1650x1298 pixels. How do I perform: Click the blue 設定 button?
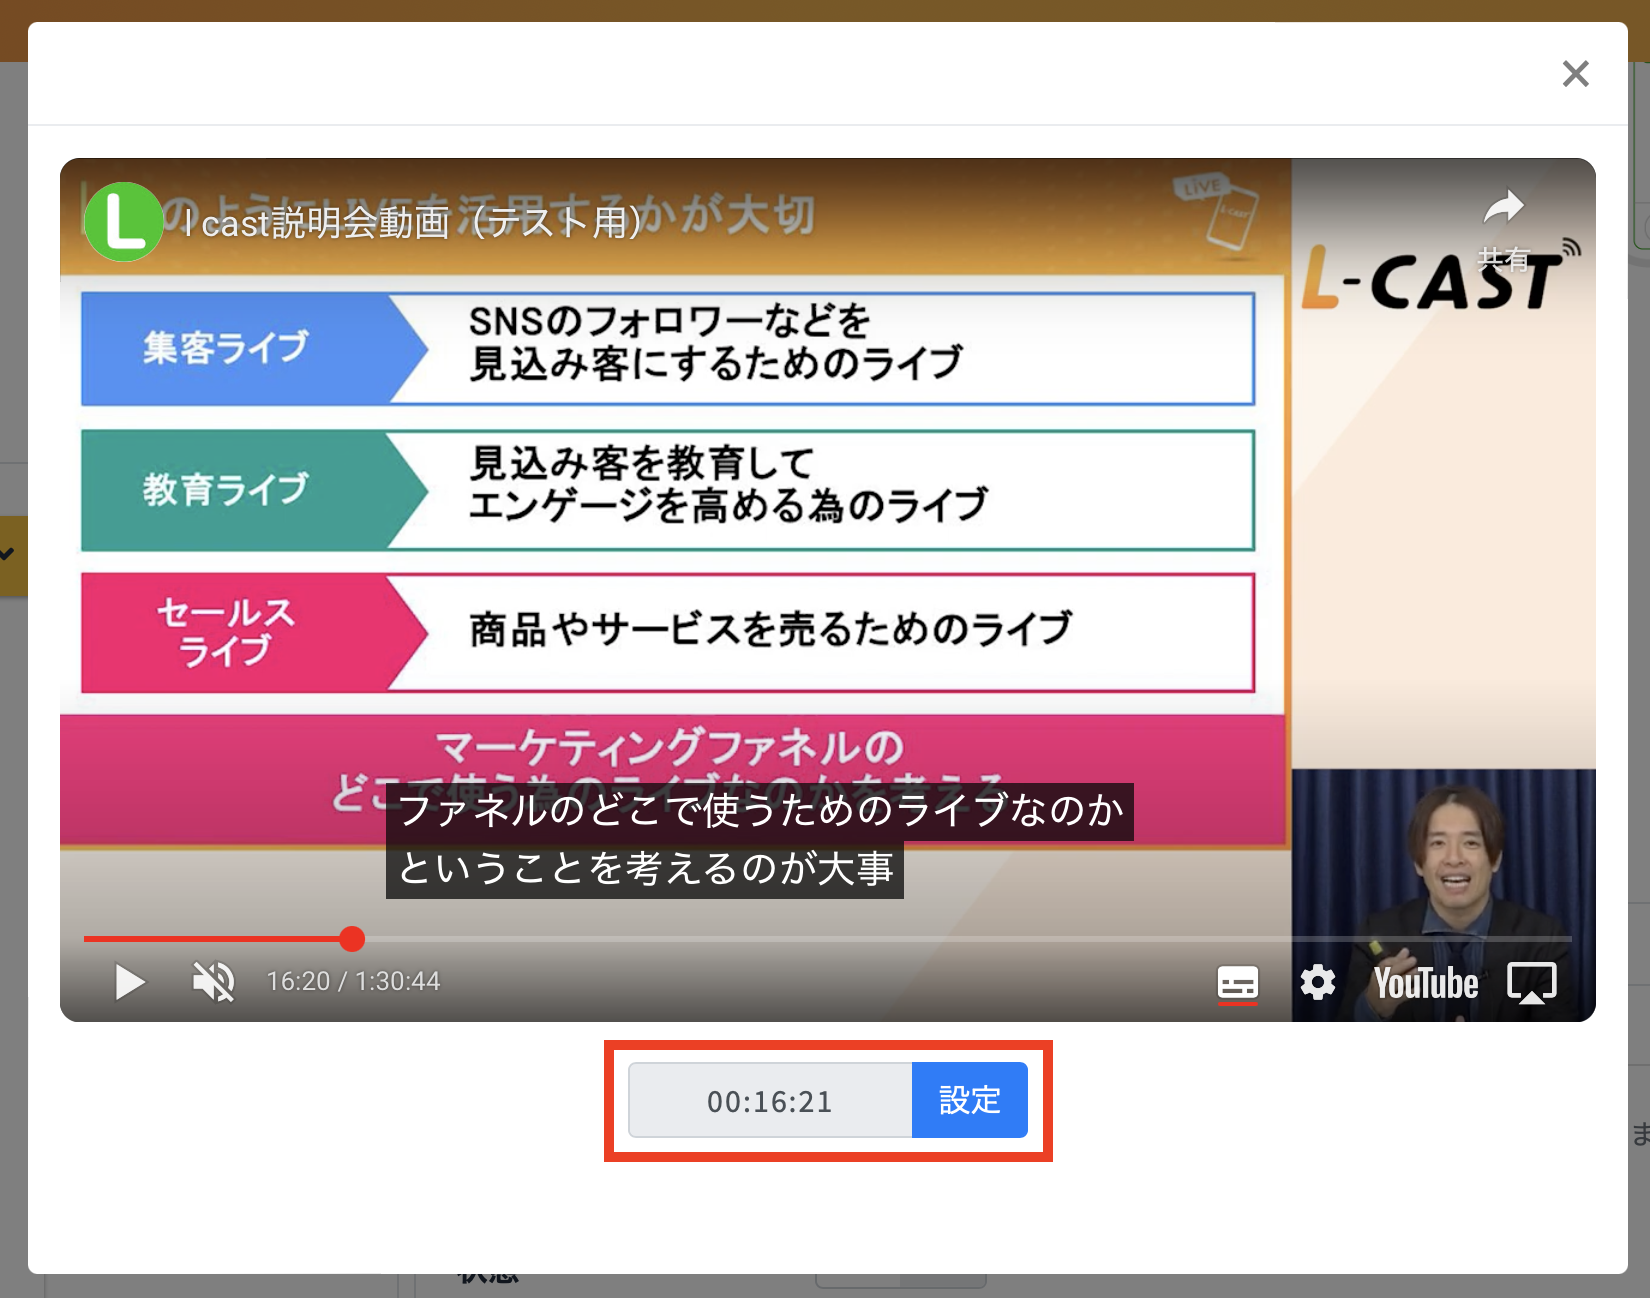970,1100
